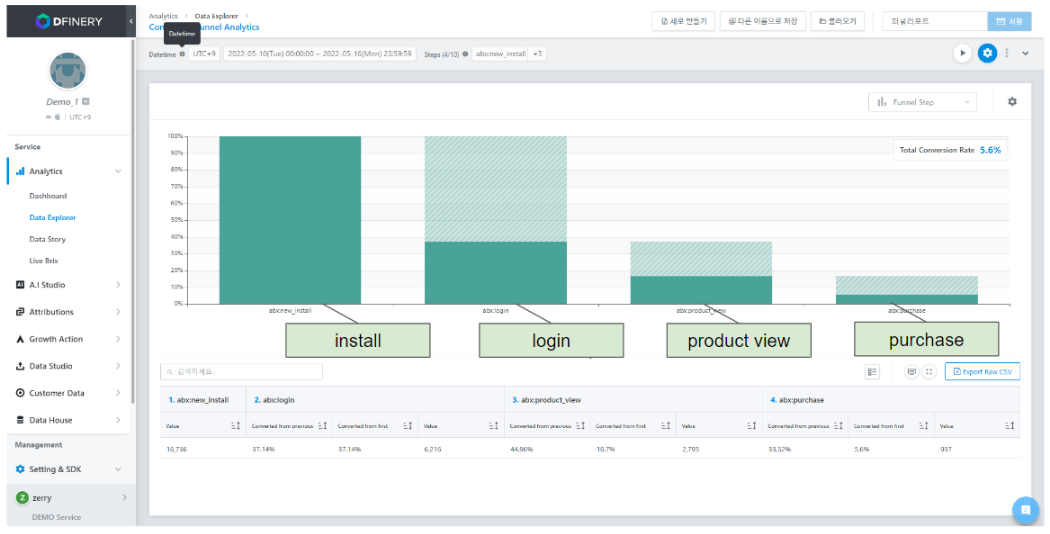Open the chart settings gear icon
This screenshot has width=1050, height=534.
click(1012, 102)
